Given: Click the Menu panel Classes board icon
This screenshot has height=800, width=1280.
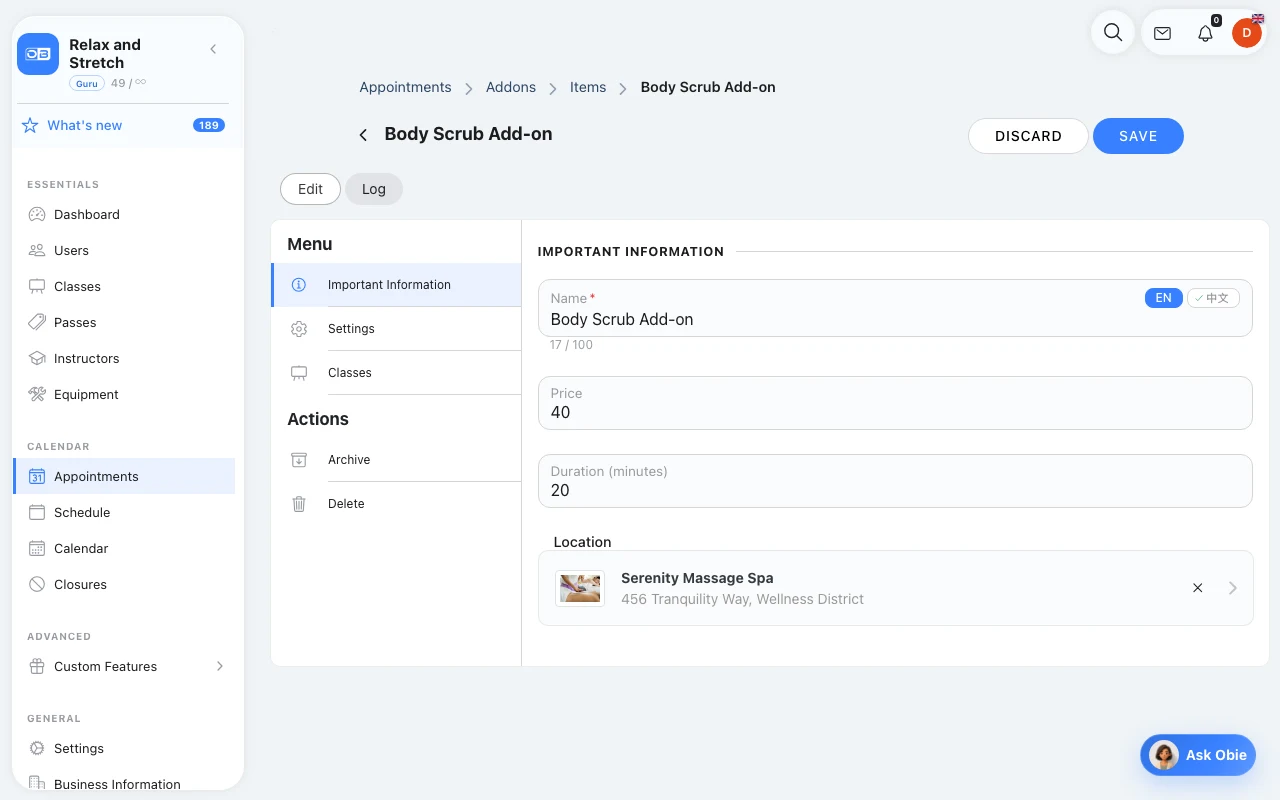Looking at the screenshot, I should pos(298,373).
